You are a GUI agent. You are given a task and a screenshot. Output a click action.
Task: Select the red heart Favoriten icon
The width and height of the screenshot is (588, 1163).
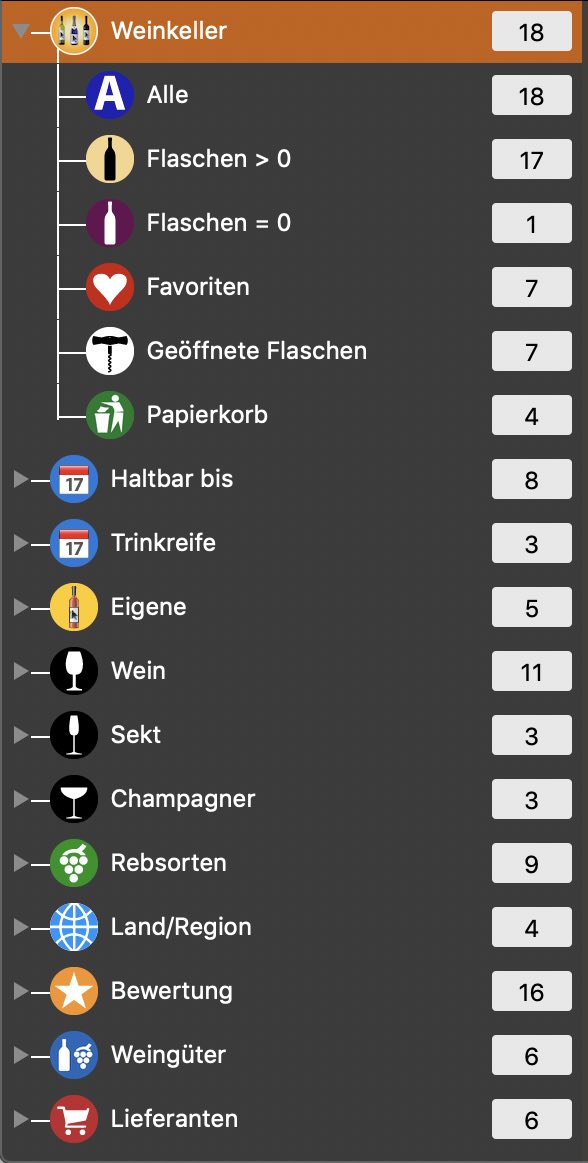110,287
